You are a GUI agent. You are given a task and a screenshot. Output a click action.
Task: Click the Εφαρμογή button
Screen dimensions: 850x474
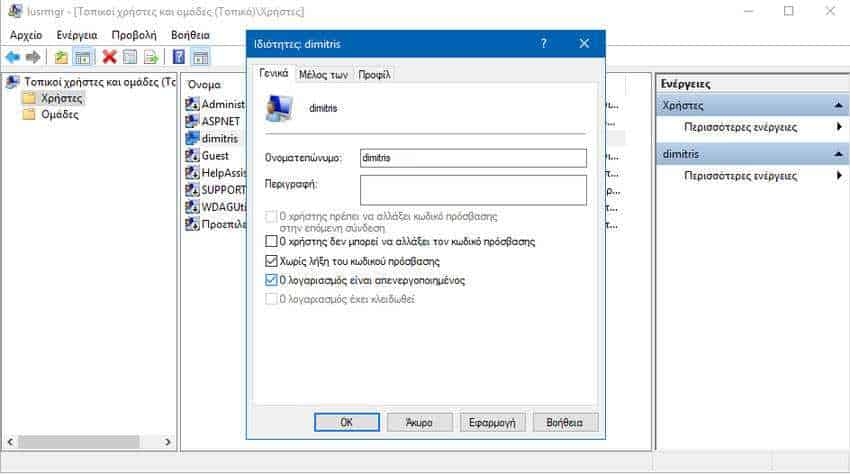pos(492,422)
